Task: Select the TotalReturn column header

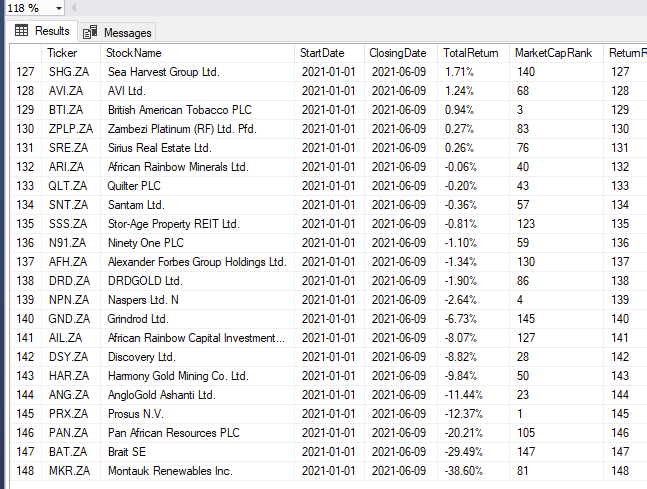Action: point(473,53)
